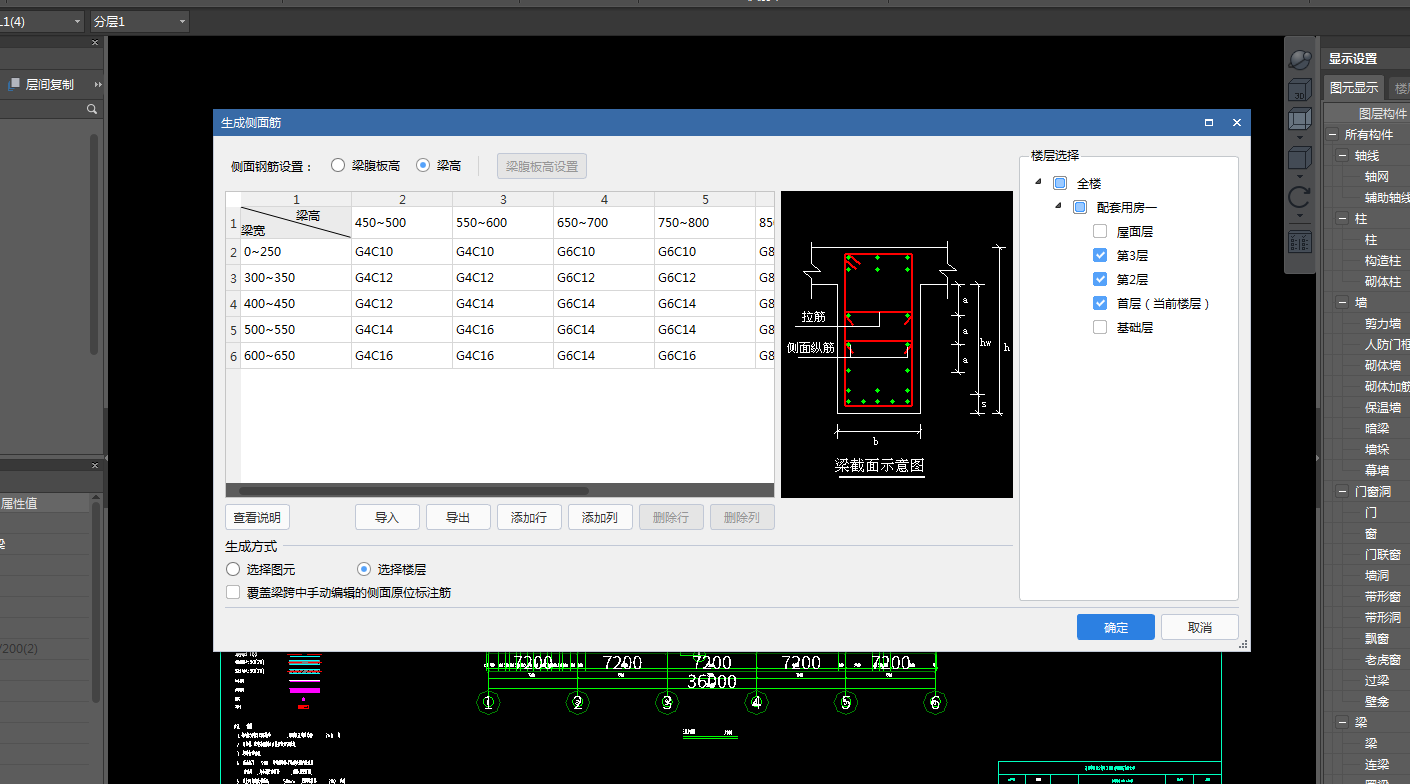This screenshot has height=784, width=1410.
Task: Select the 梁高 radio option
Action: (x=423, y=165)
